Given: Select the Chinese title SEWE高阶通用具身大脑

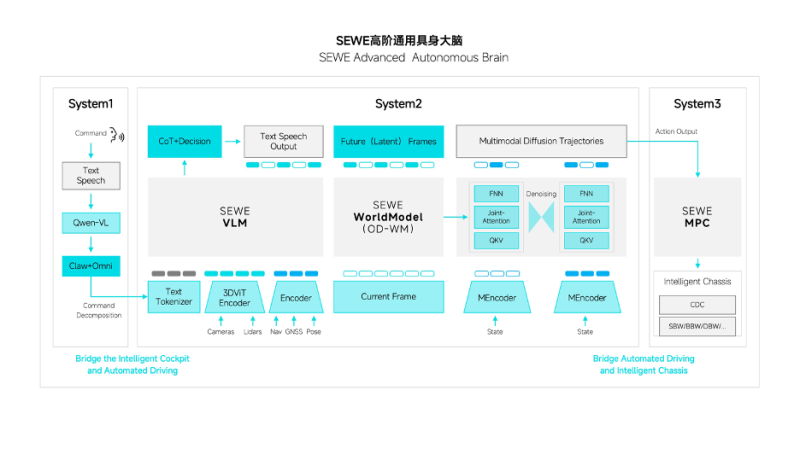Looking at the screenshot, I should point(399,41).
